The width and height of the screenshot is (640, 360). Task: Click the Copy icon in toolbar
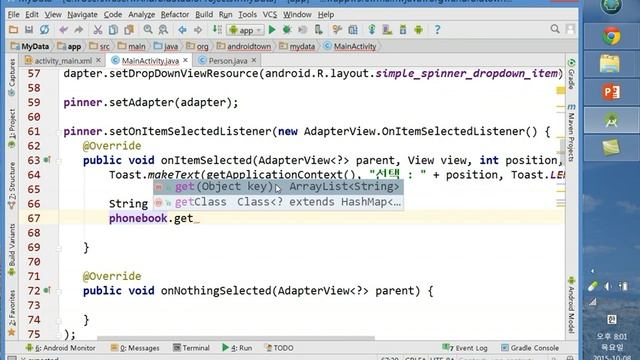(113, 30)
